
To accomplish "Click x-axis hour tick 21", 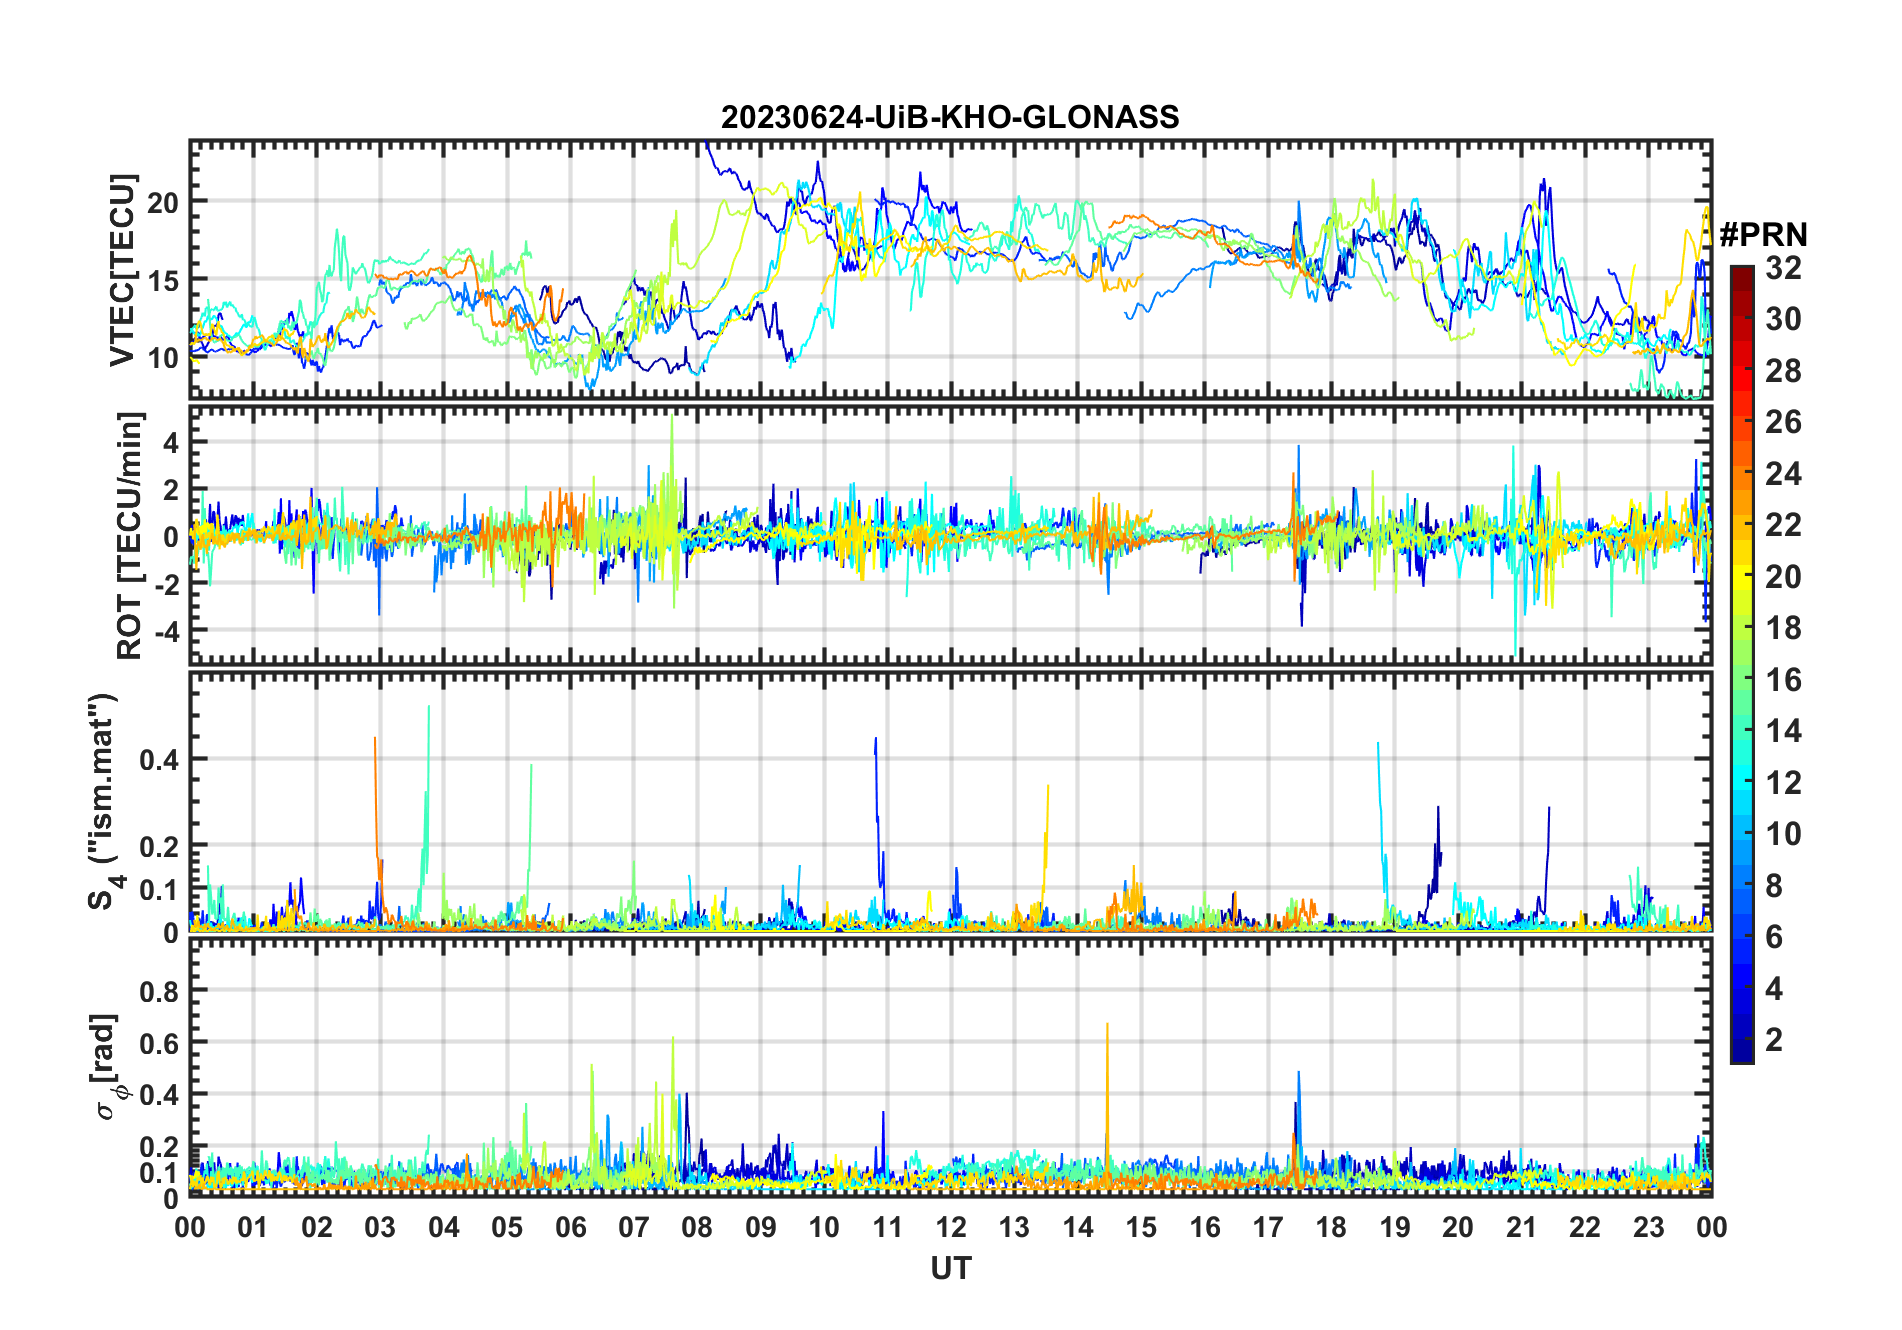I will [x=1522, y=1228].
